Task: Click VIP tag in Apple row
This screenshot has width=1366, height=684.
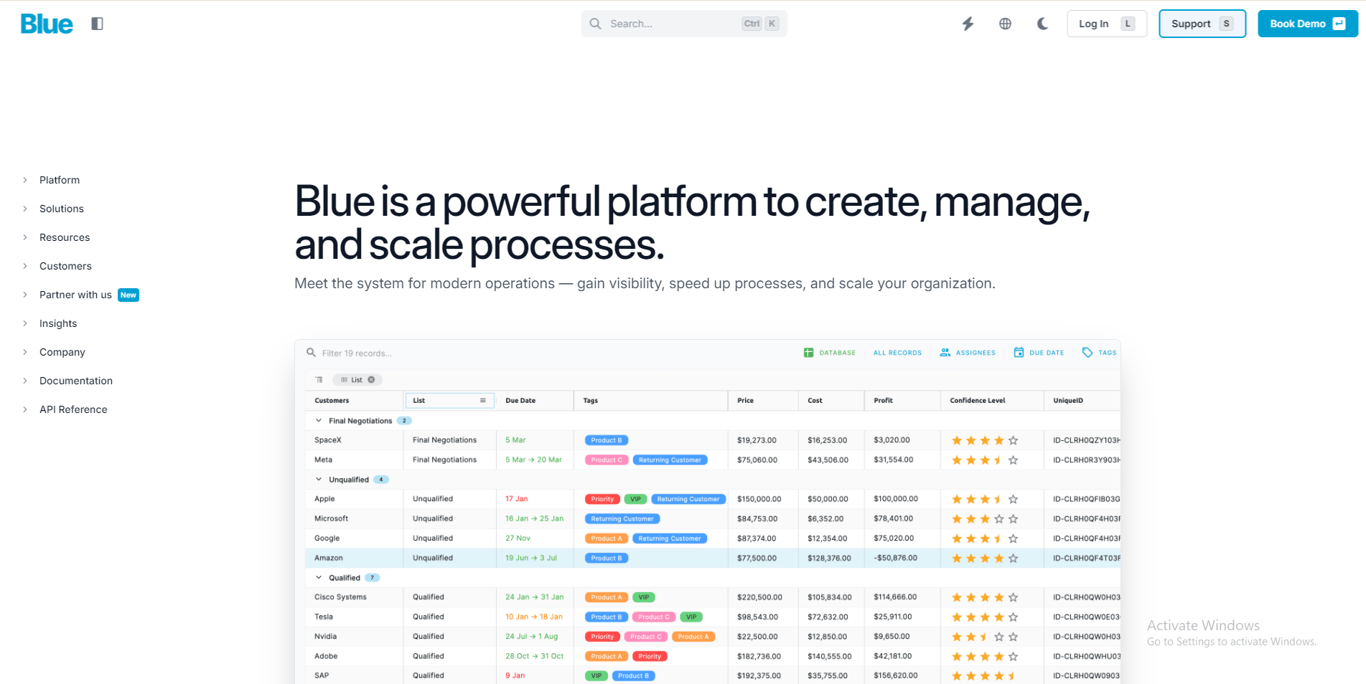Action: click(635, 499)
